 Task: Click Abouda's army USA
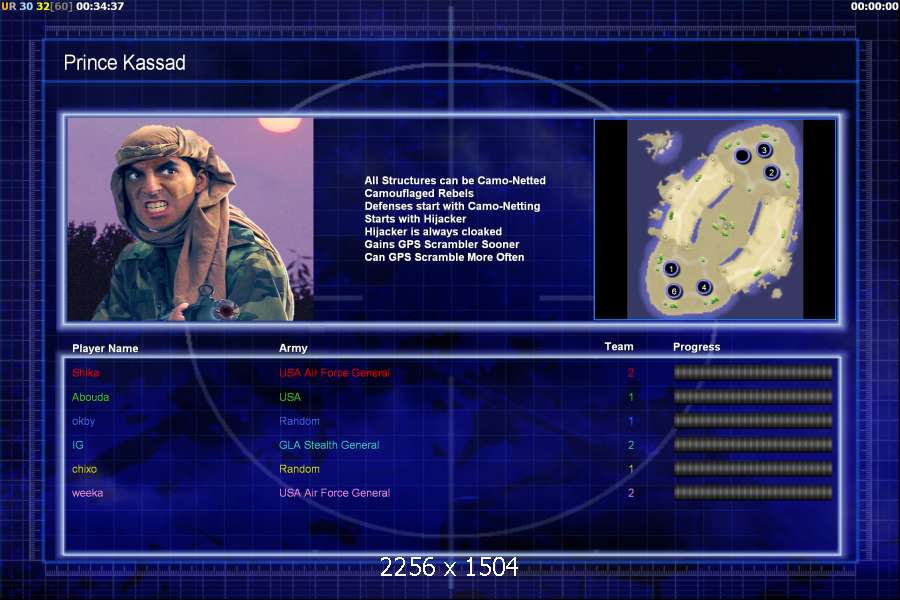pyautogui.click(x=290, y=397)
